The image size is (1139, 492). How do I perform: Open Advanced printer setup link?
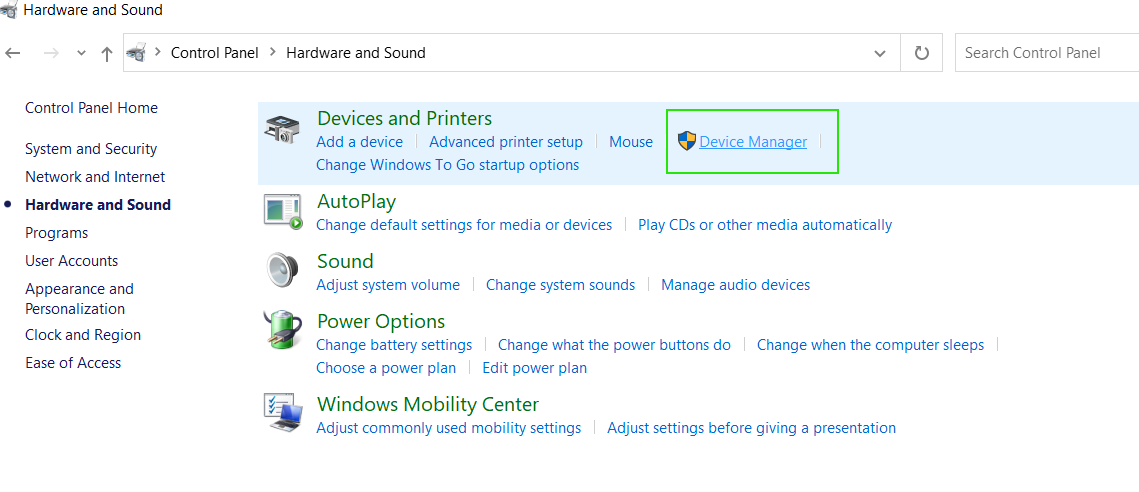click(506, 142)
